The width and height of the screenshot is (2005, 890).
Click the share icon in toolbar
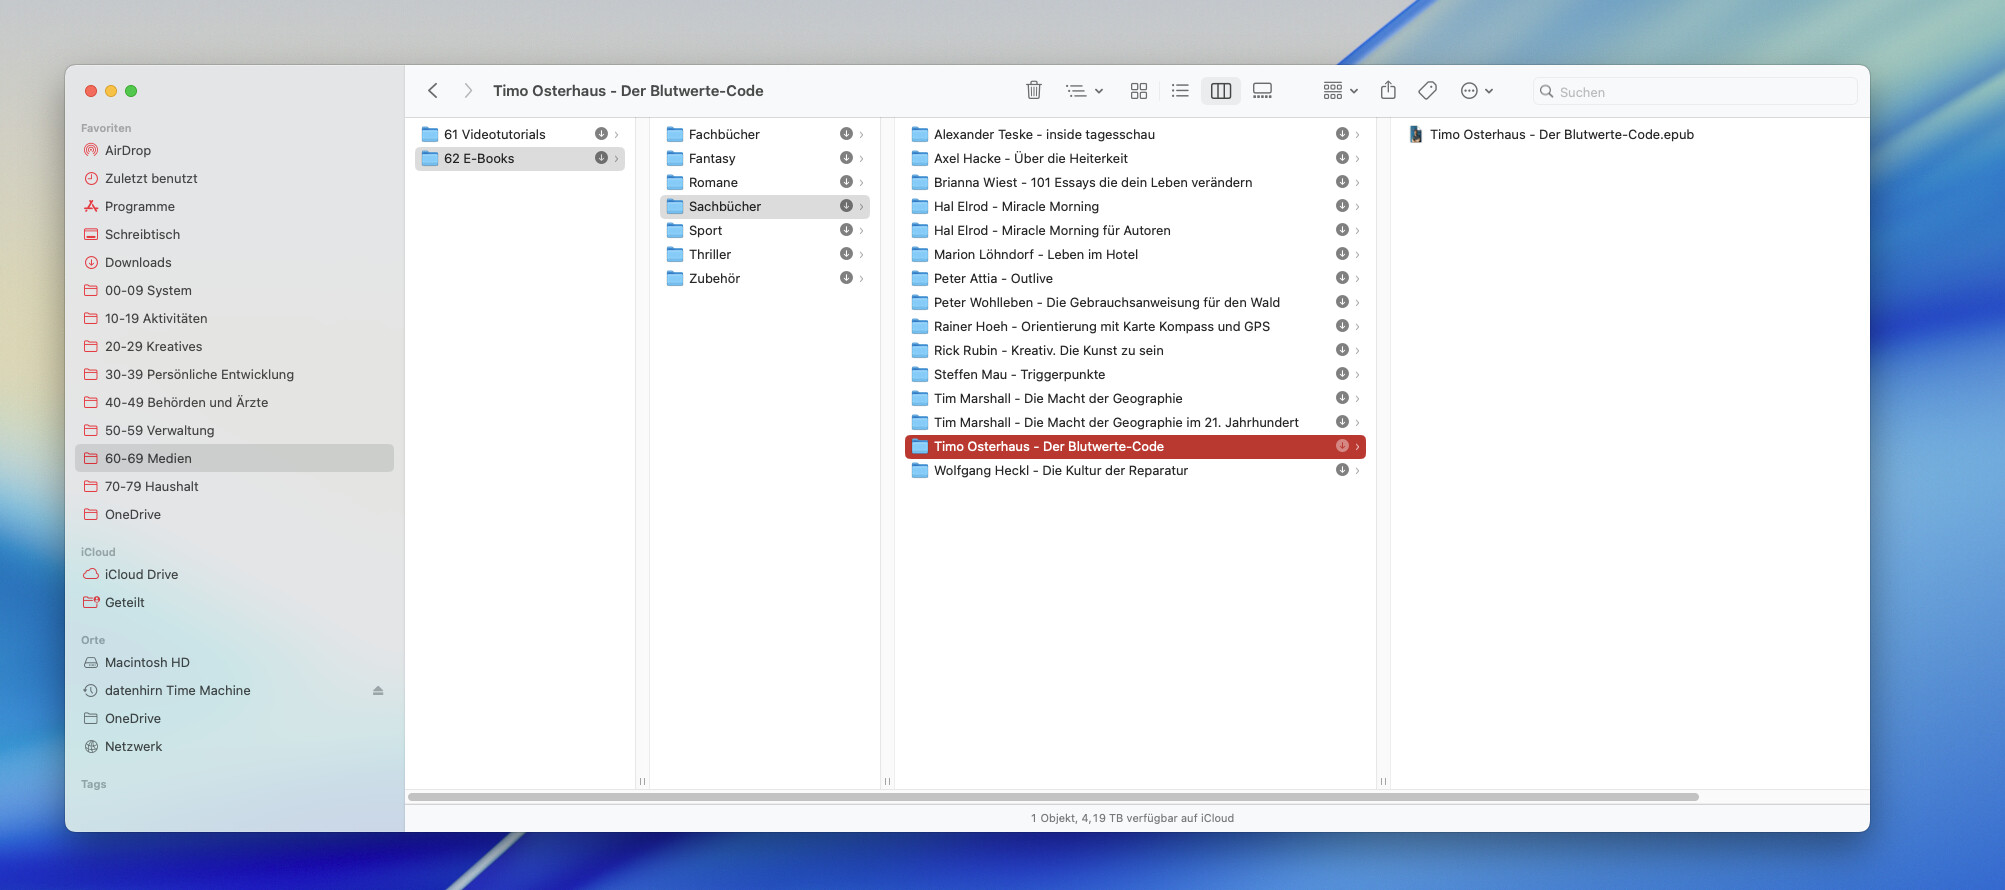tap(1388, 91)
